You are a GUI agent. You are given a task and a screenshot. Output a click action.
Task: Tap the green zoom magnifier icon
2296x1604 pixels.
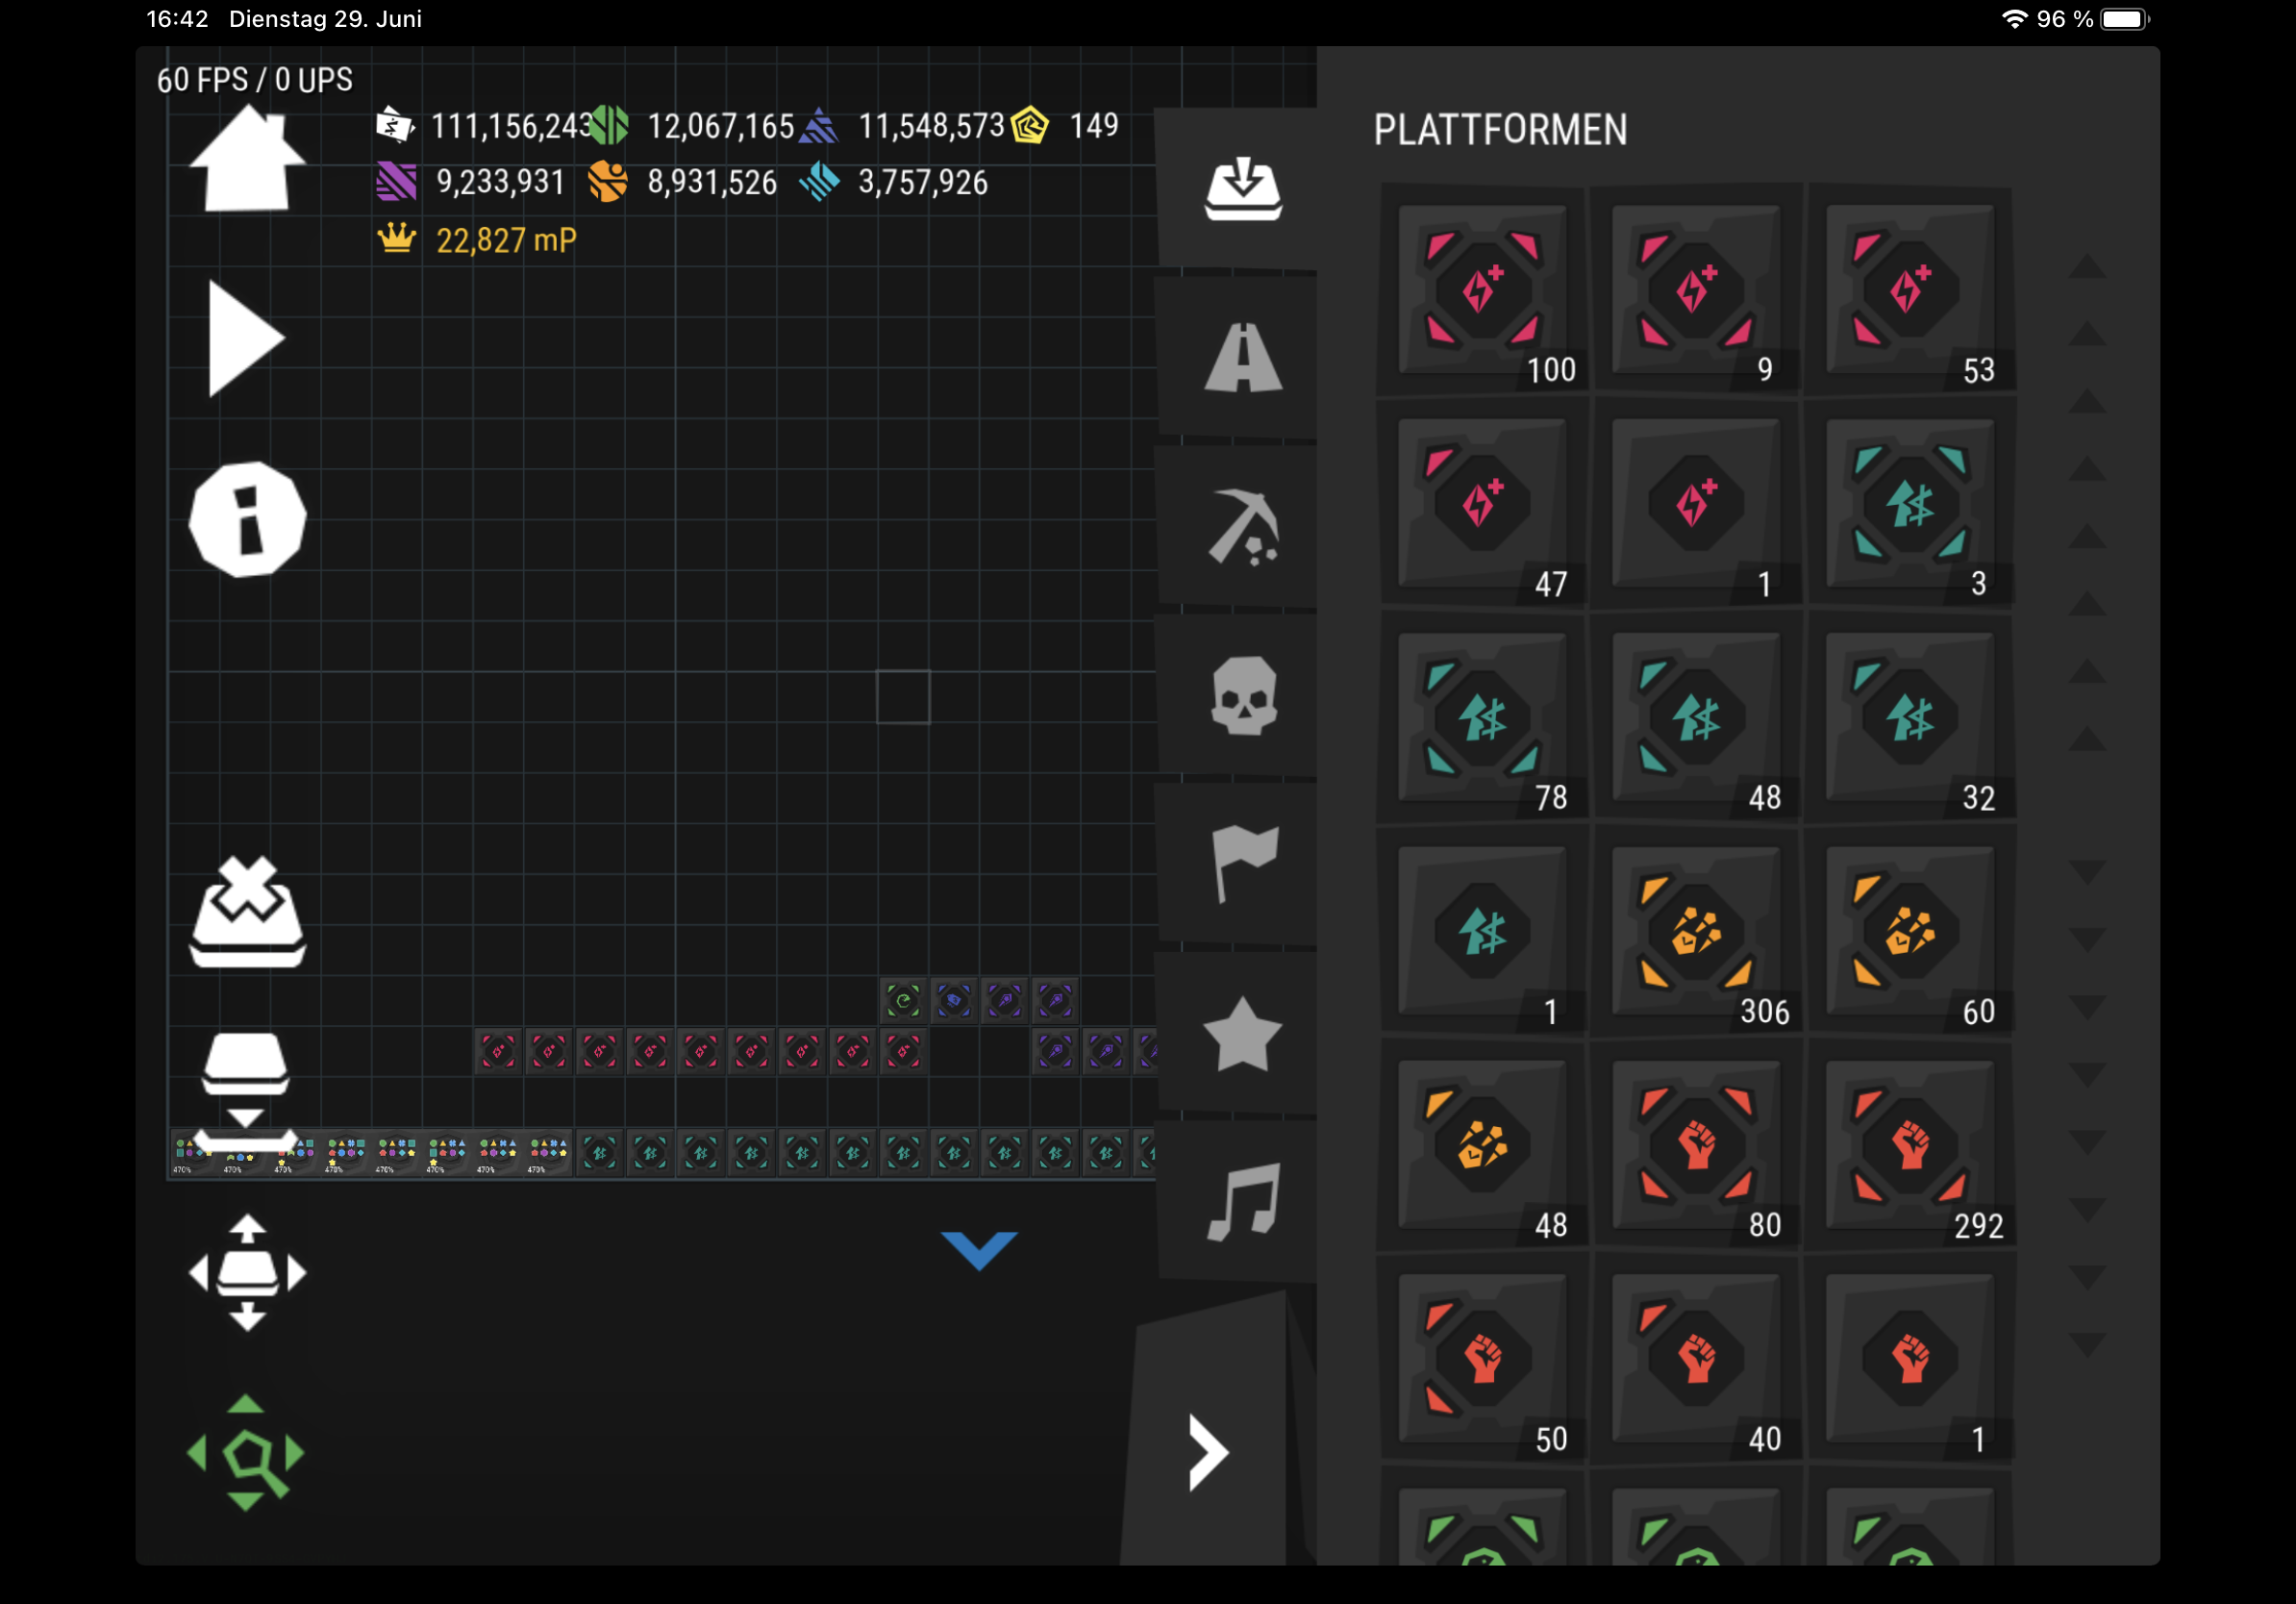point(246,1453)
